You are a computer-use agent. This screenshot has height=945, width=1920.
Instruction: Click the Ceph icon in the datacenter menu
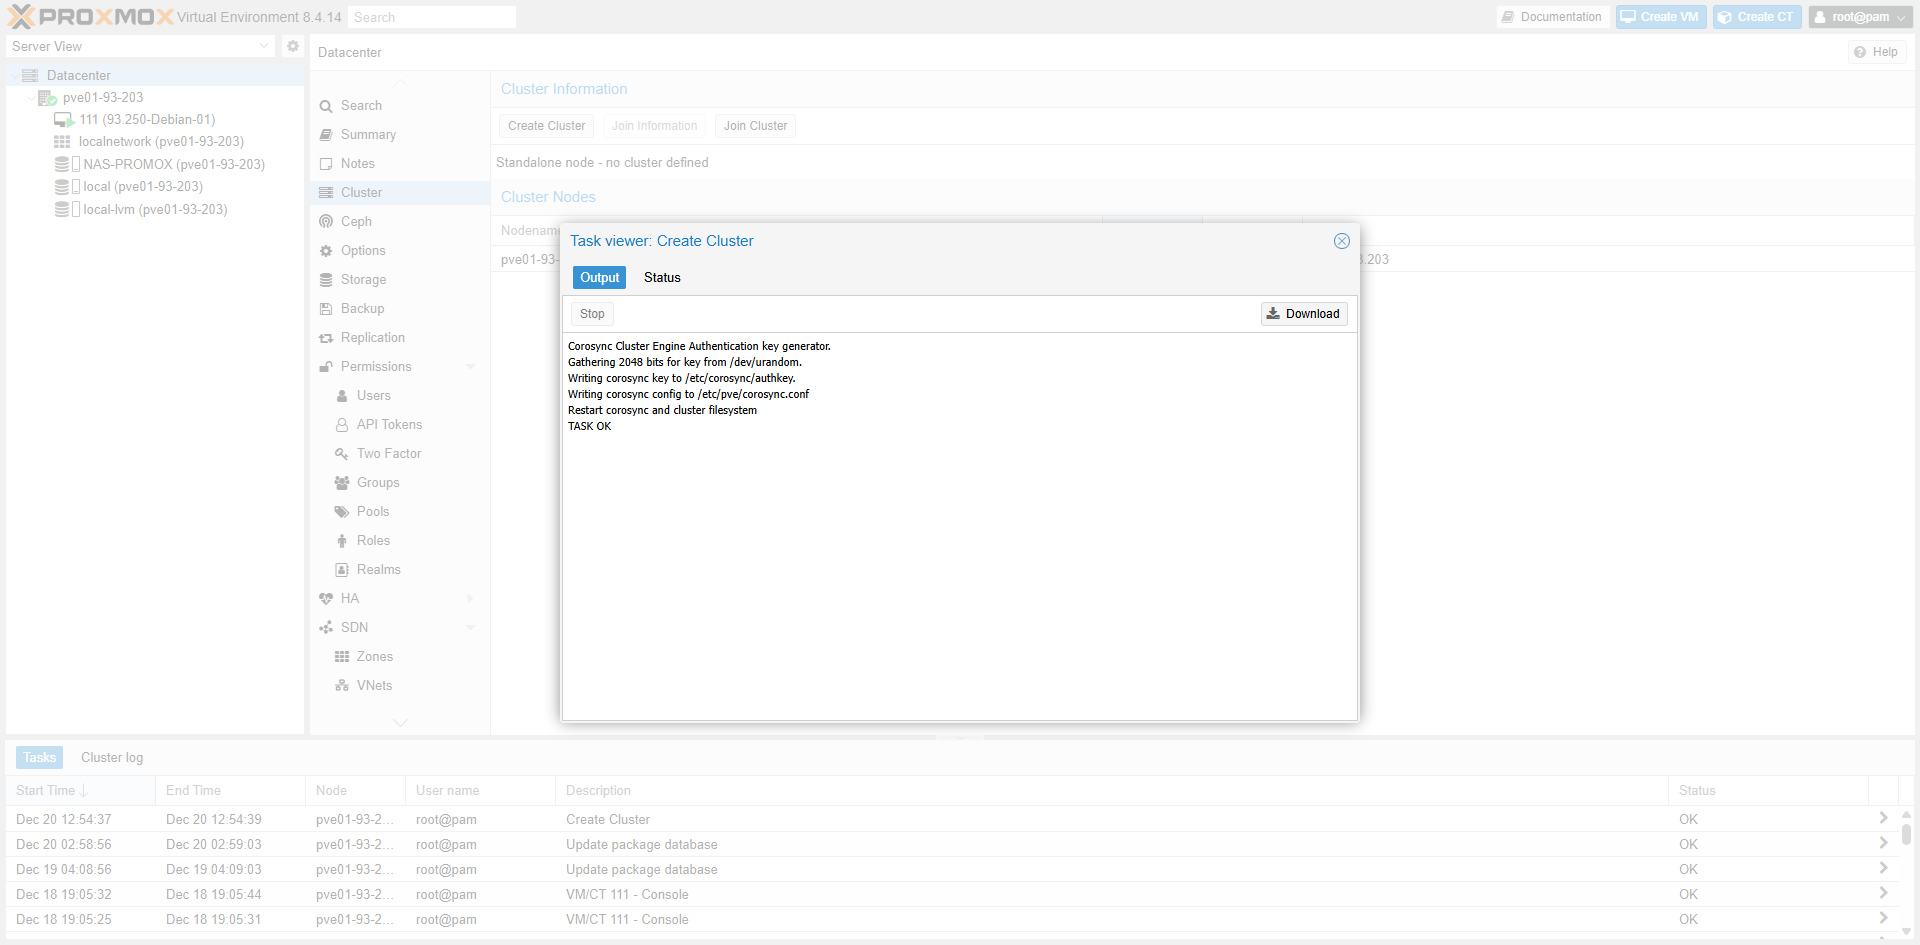tap(326, 222)
